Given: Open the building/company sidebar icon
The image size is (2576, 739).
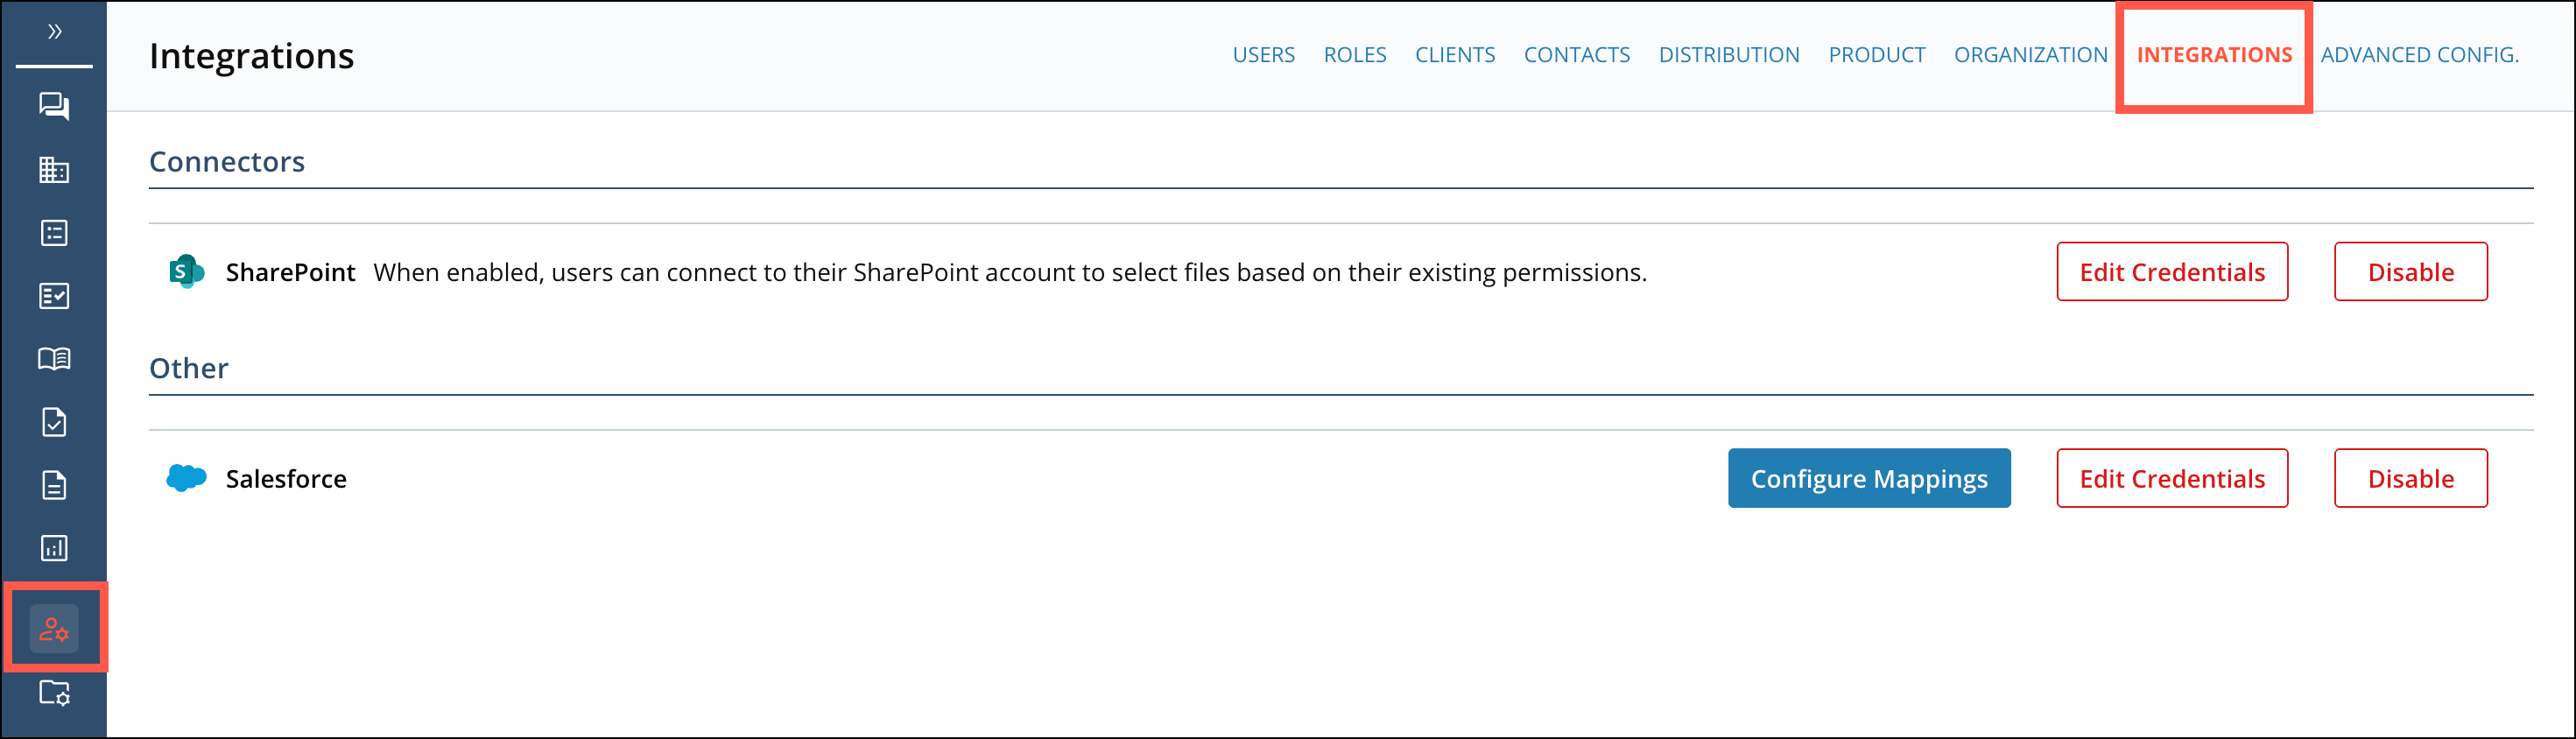Looking at the screenshot, I should [x=54, y=170].
